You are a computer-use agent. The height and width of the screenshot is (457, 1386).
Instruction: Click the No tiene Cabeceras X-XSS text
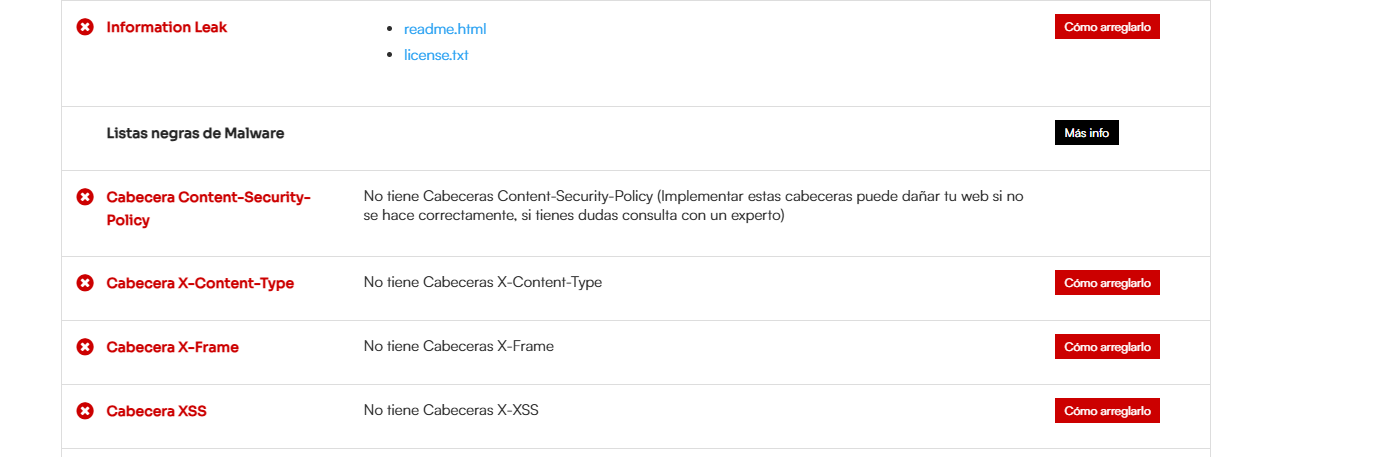click(451, 410)
